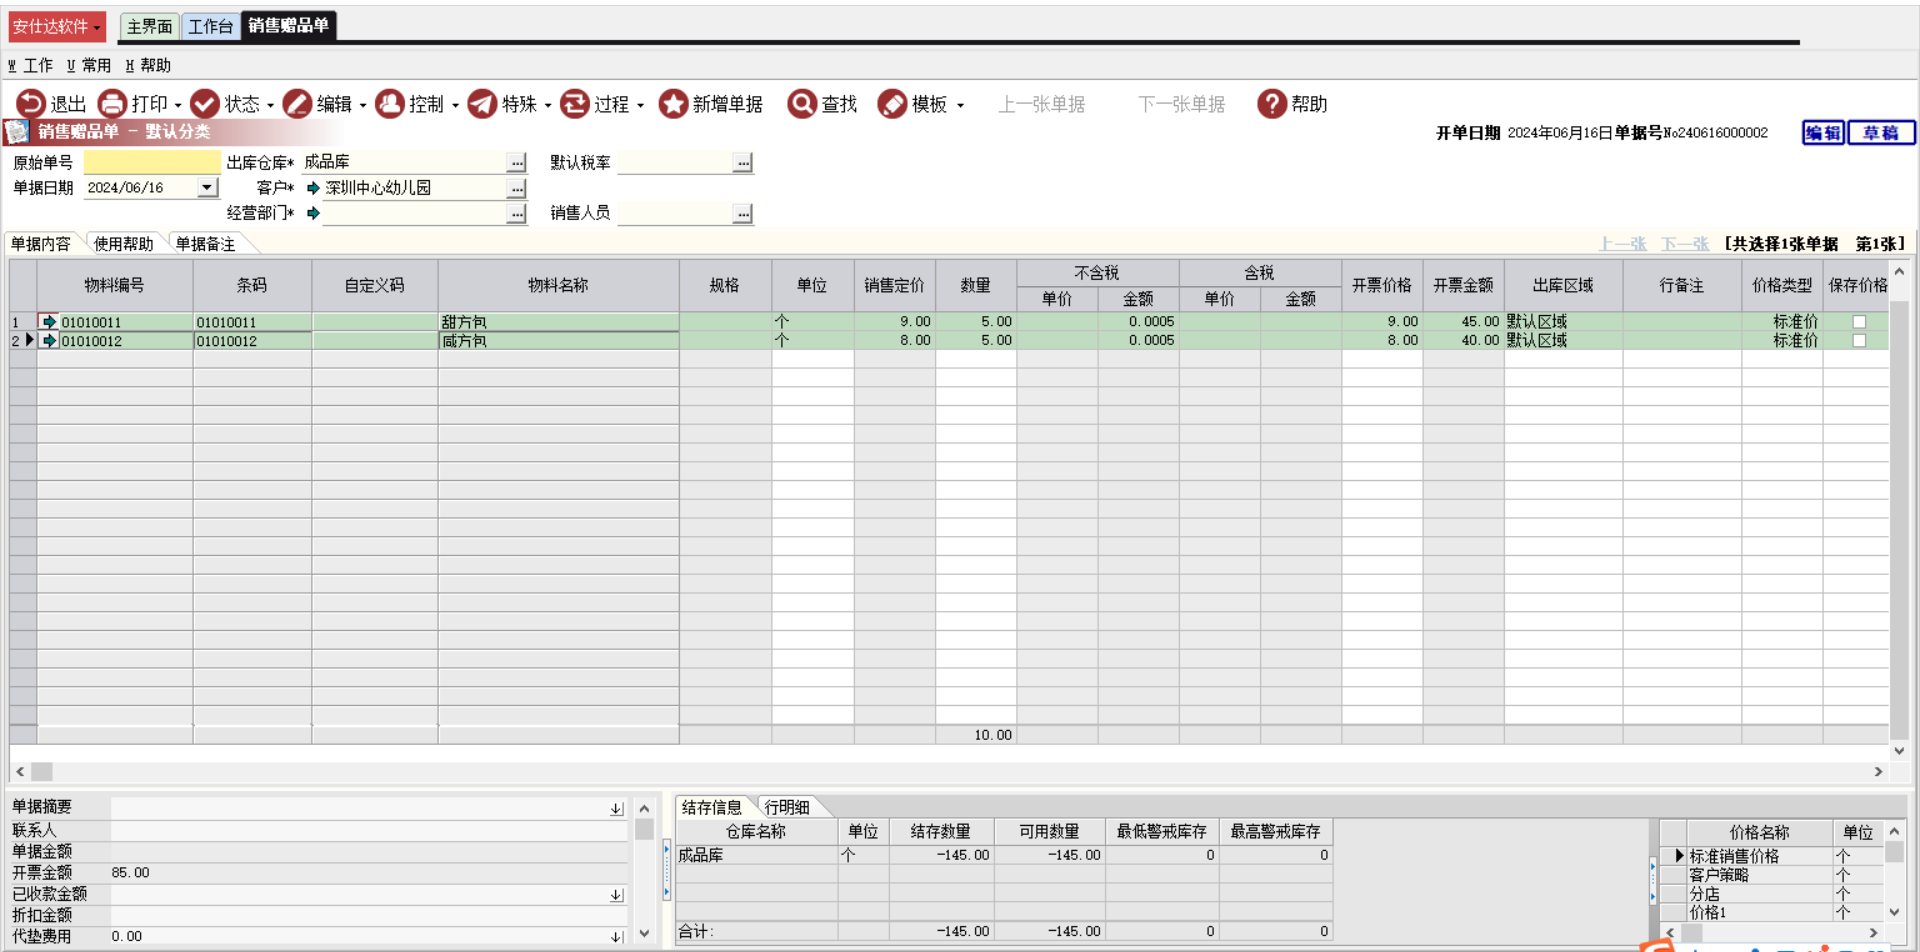The image size is (1920, 952).
Task: Click the 甜方包 material name cell
Action: (558, 322)
